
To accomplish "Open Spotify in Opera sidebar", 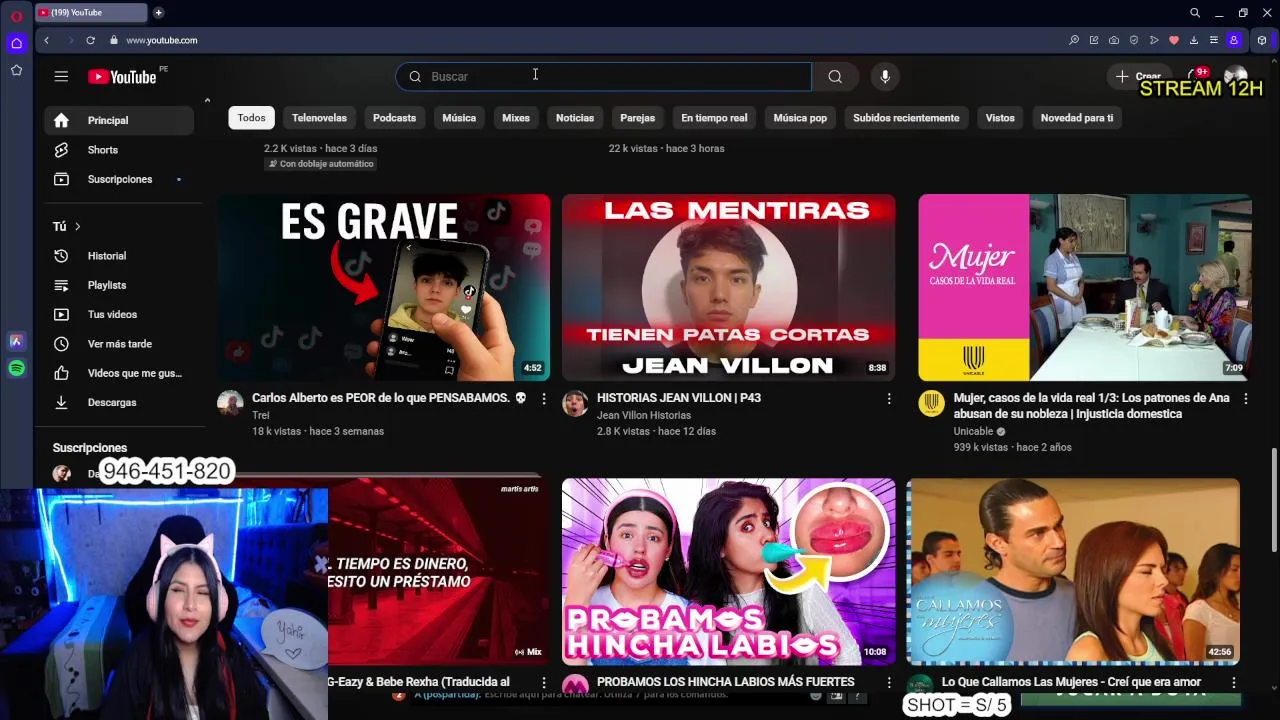I will tap(16, 369).
